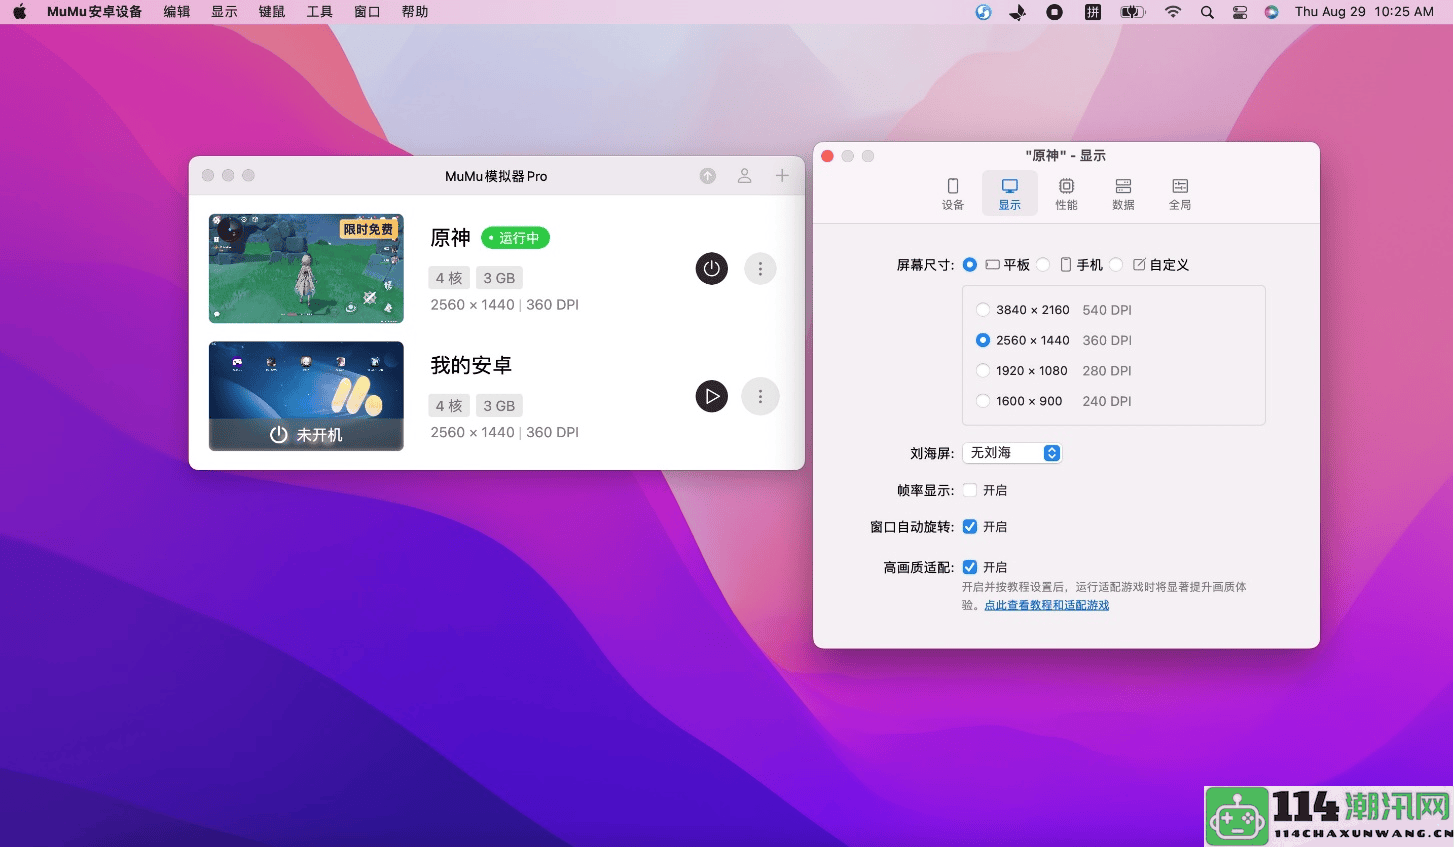Open the 窗口 menu
This screenshot has height=847, width=1454.
click(x=367, y=12)
